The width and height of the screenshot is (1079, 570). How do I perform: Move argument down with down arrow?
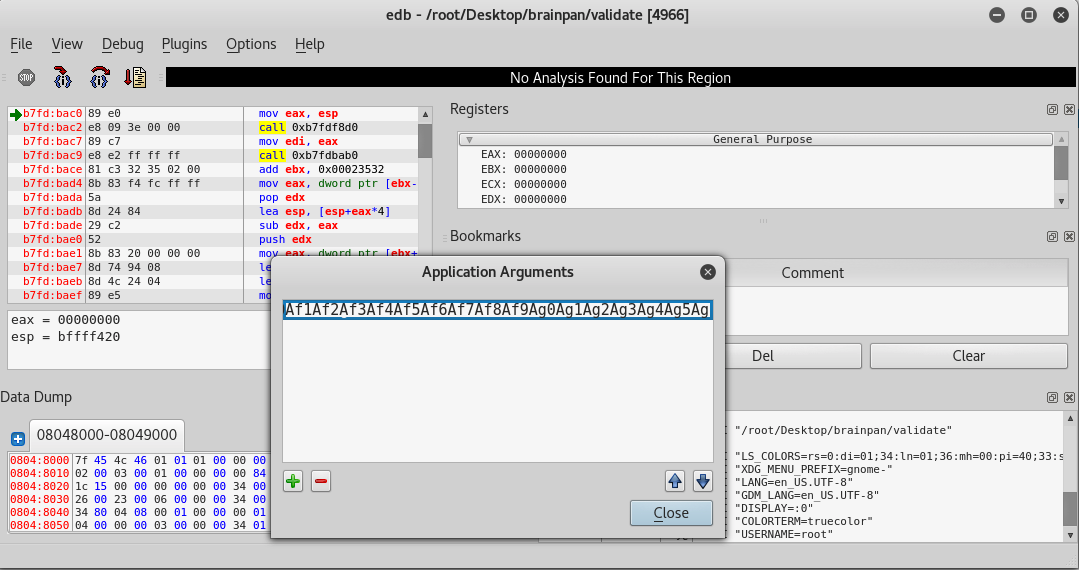(703, 481)
